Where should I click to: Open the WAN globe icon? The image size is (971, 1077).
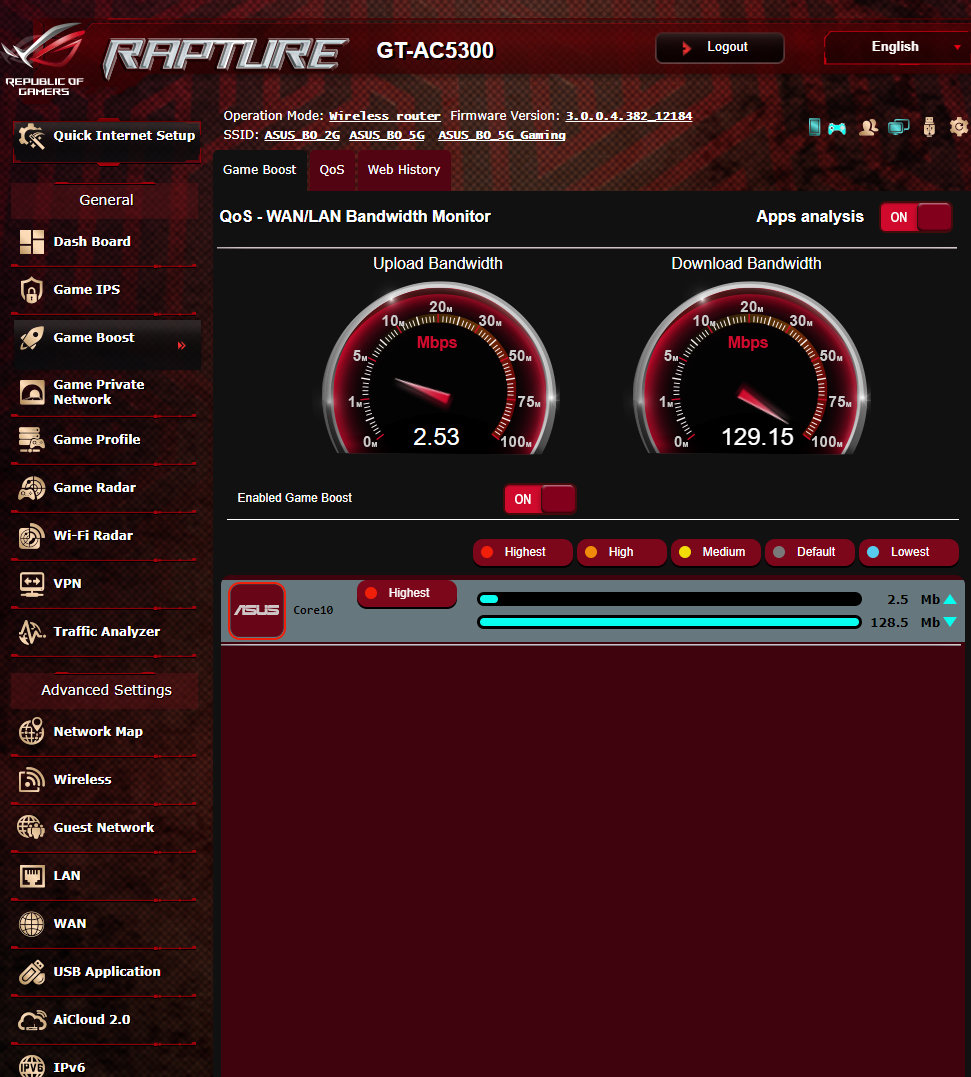click(32, 924)
